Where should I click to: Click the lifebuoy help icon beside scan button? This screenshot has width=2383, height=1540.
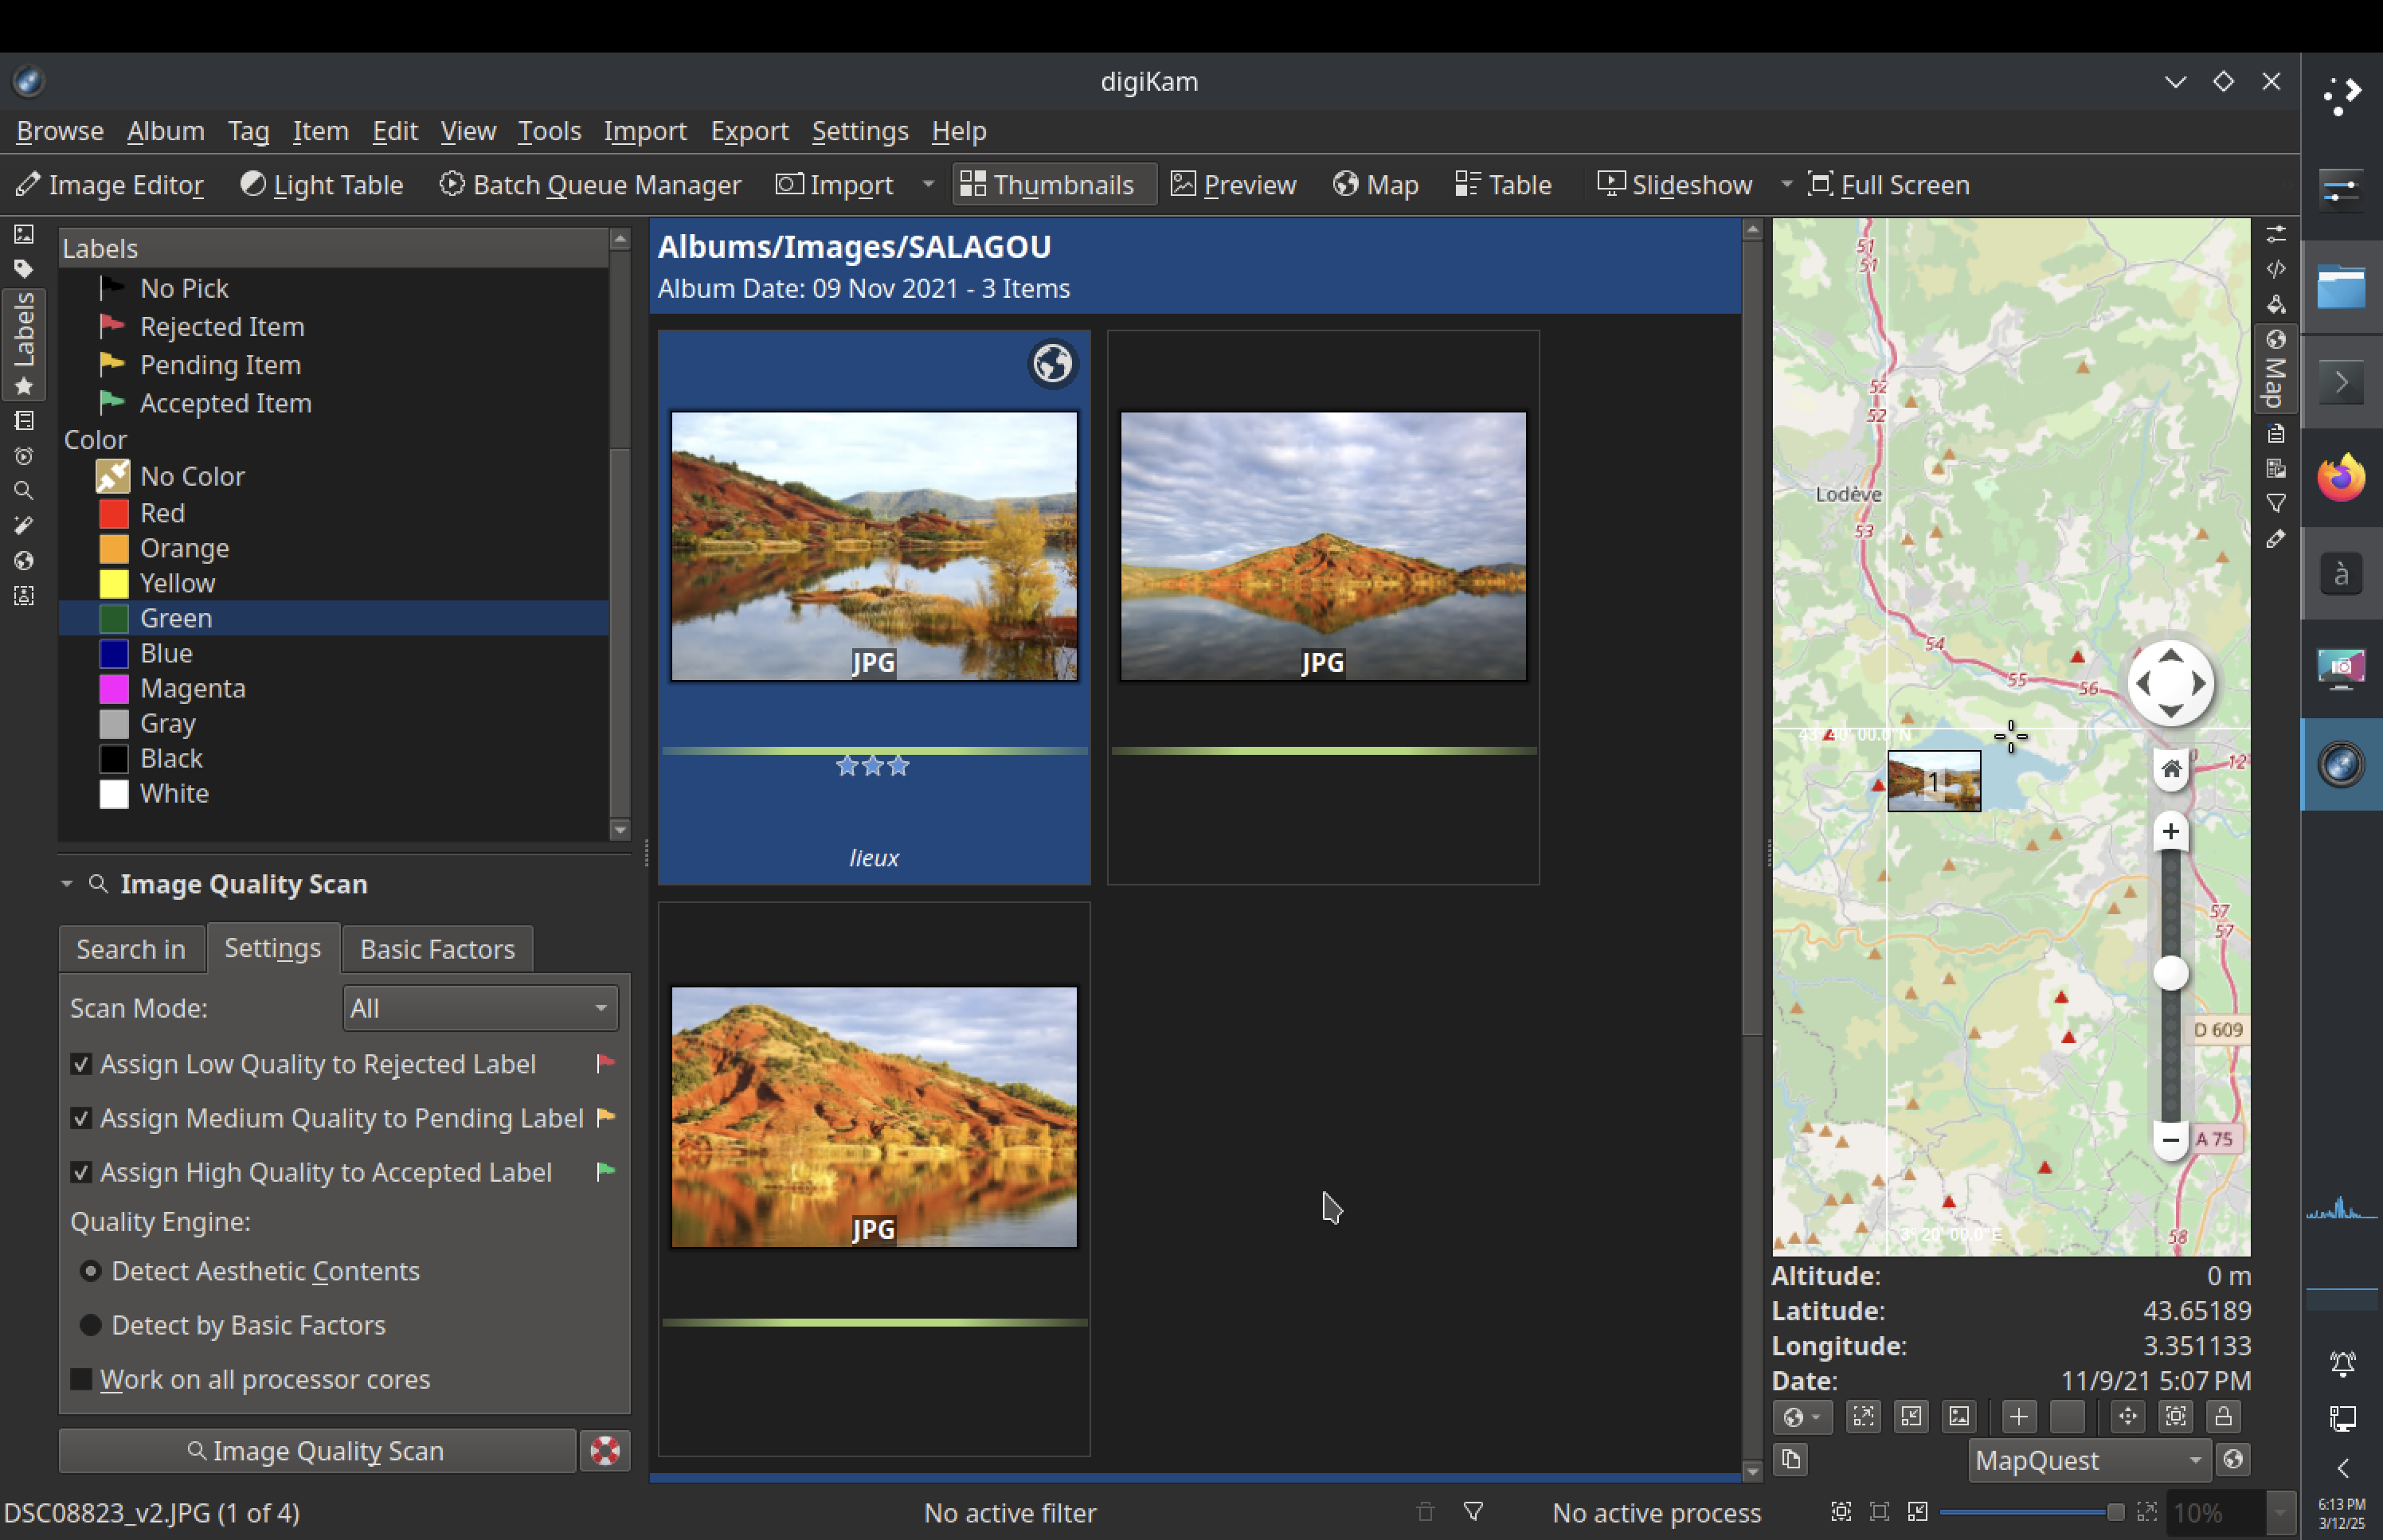605,1451
